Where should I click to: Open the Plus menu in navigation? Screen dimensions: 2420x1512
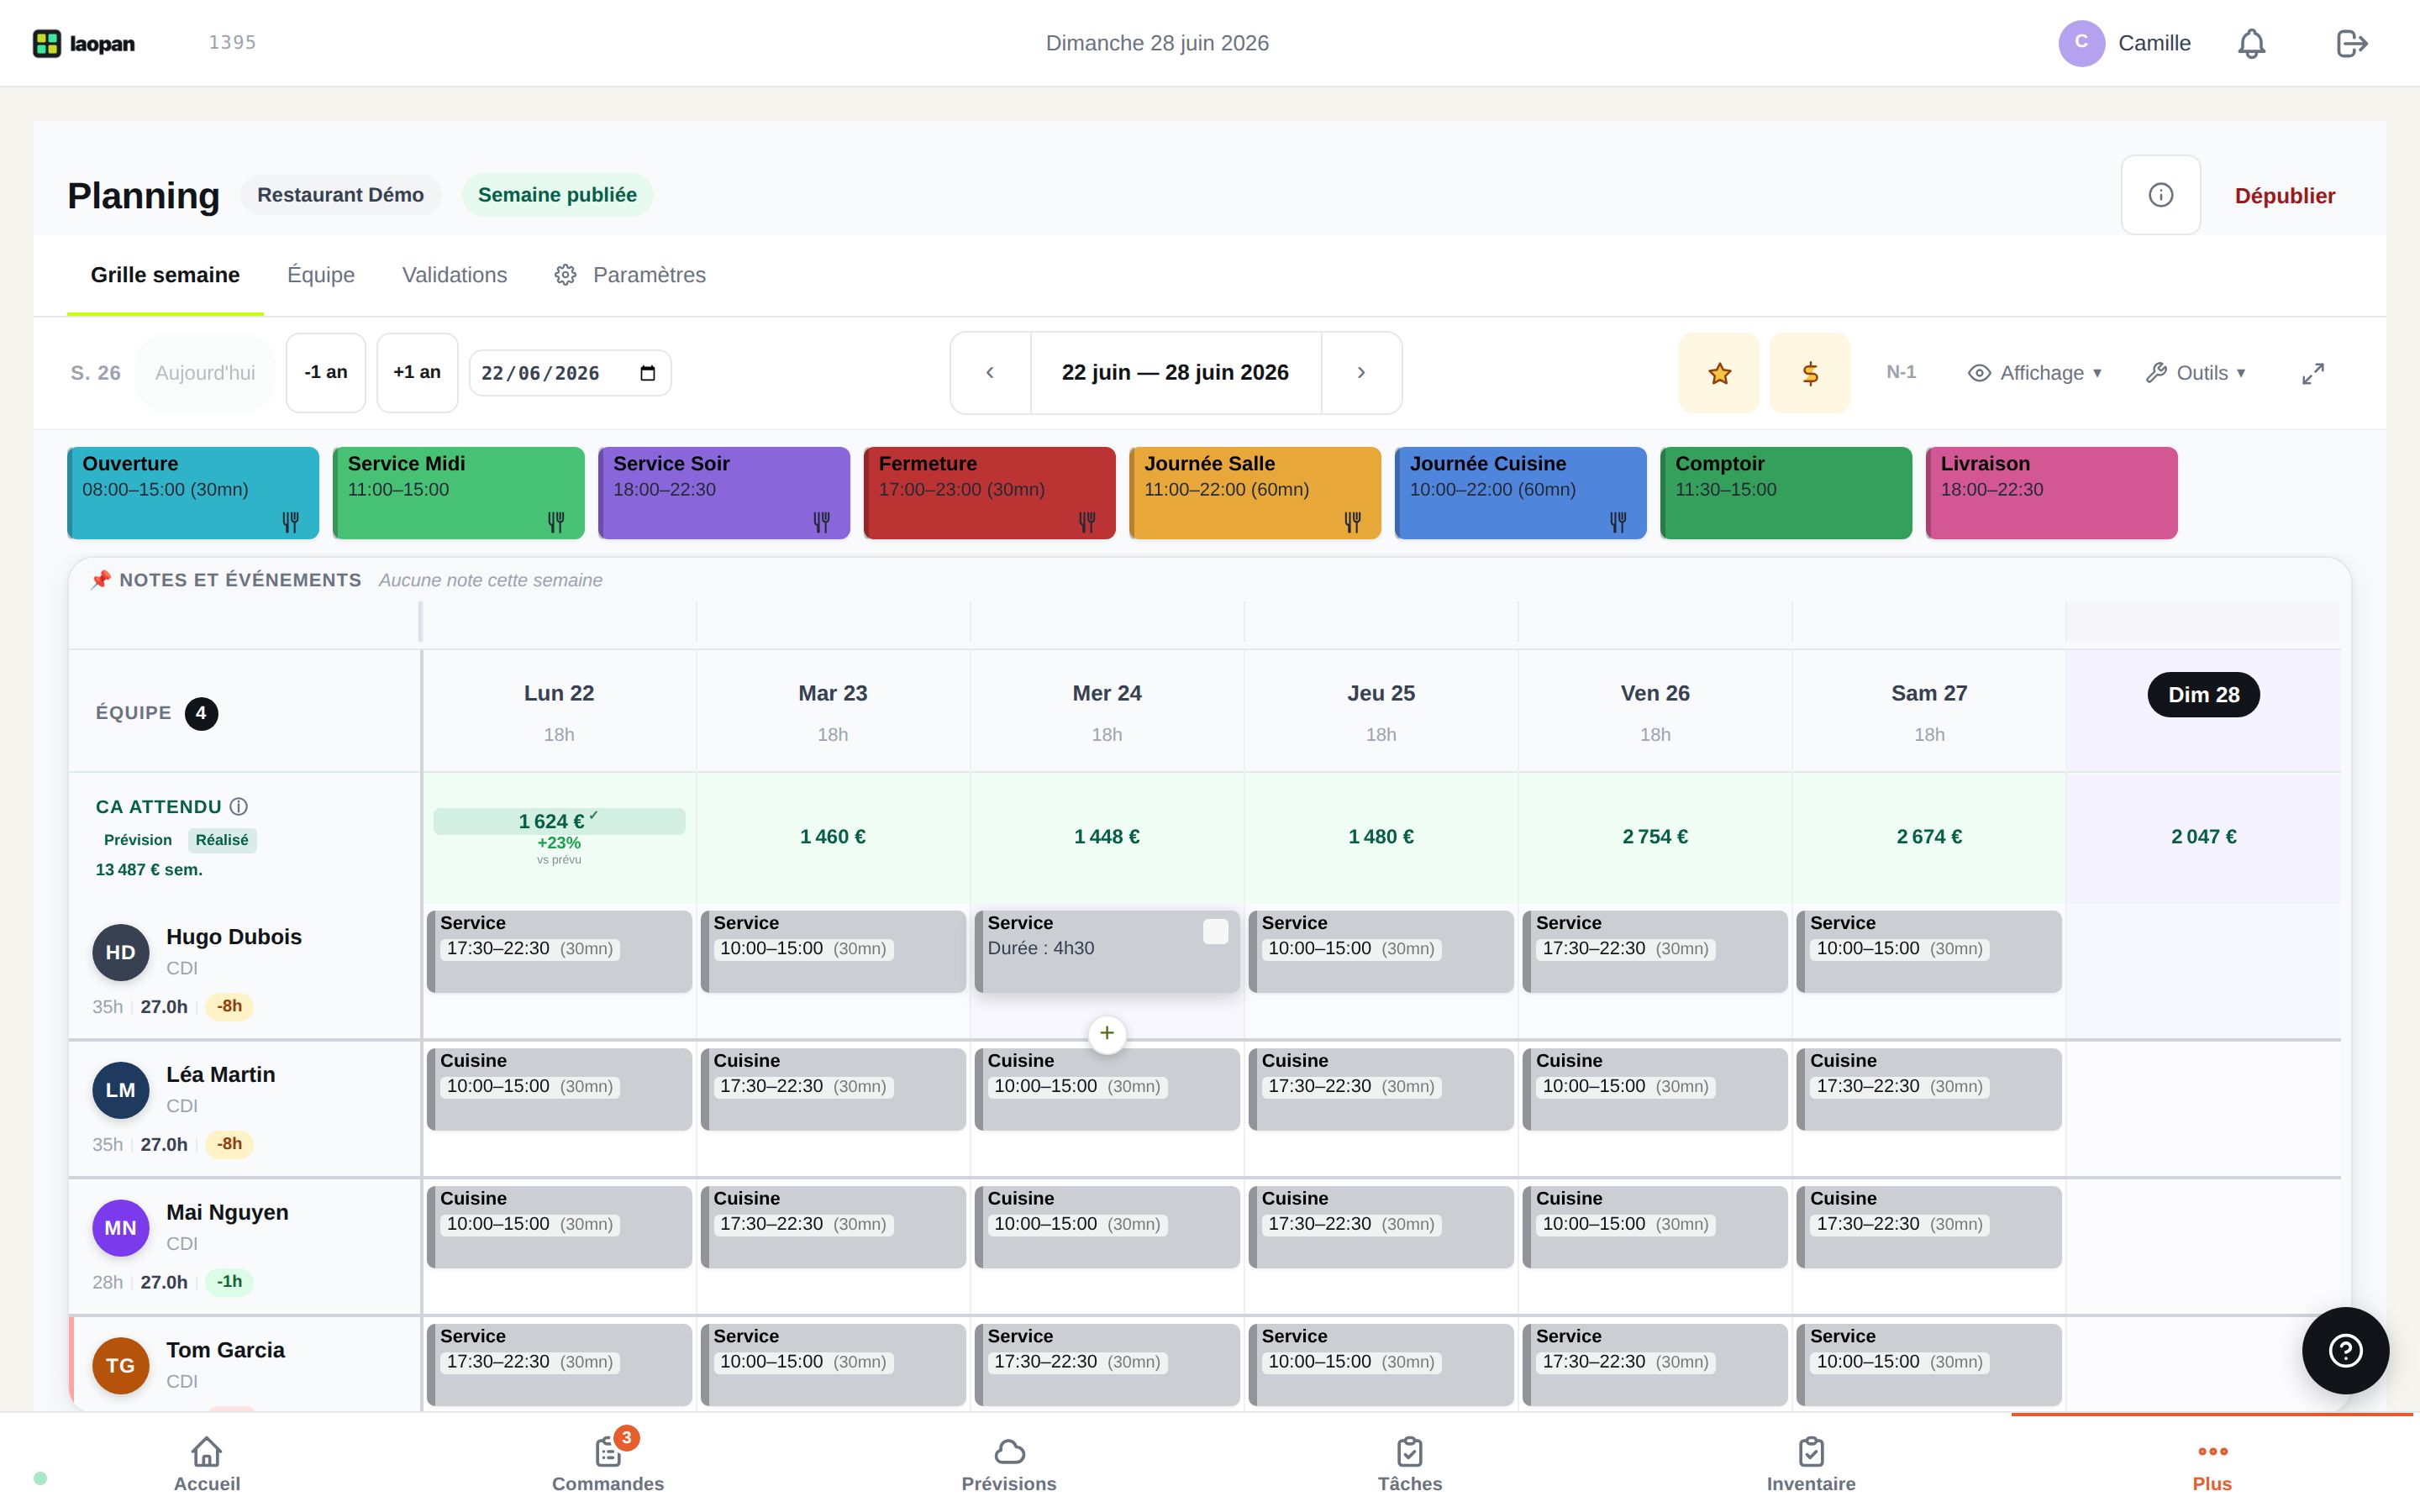(x=2212, y=1464)
